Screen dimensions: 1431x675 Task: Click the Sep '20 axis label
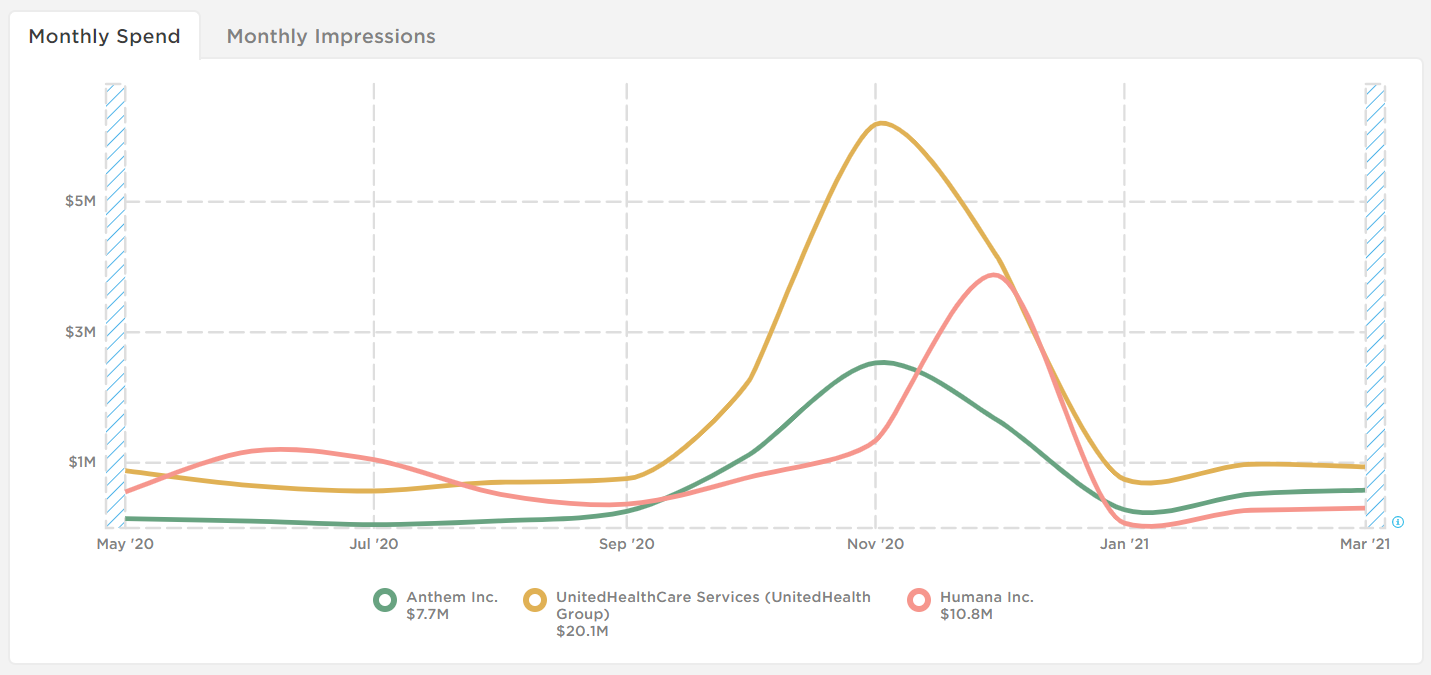tap(627, 543)
